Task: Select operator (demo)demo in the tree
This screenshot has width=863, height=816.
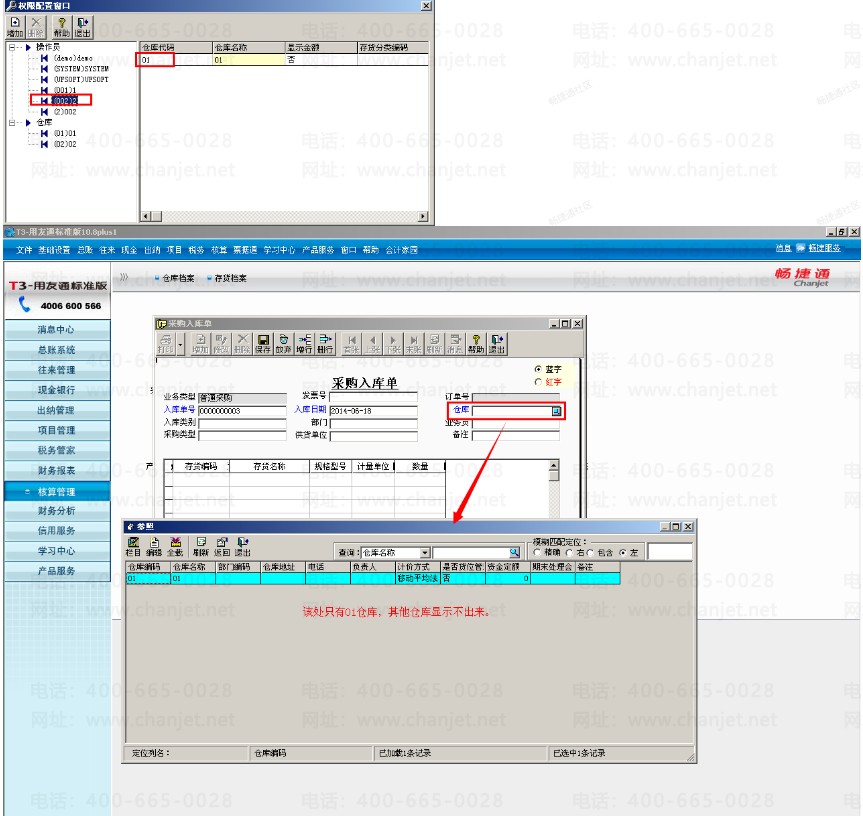Action: (x=73, y=58)
